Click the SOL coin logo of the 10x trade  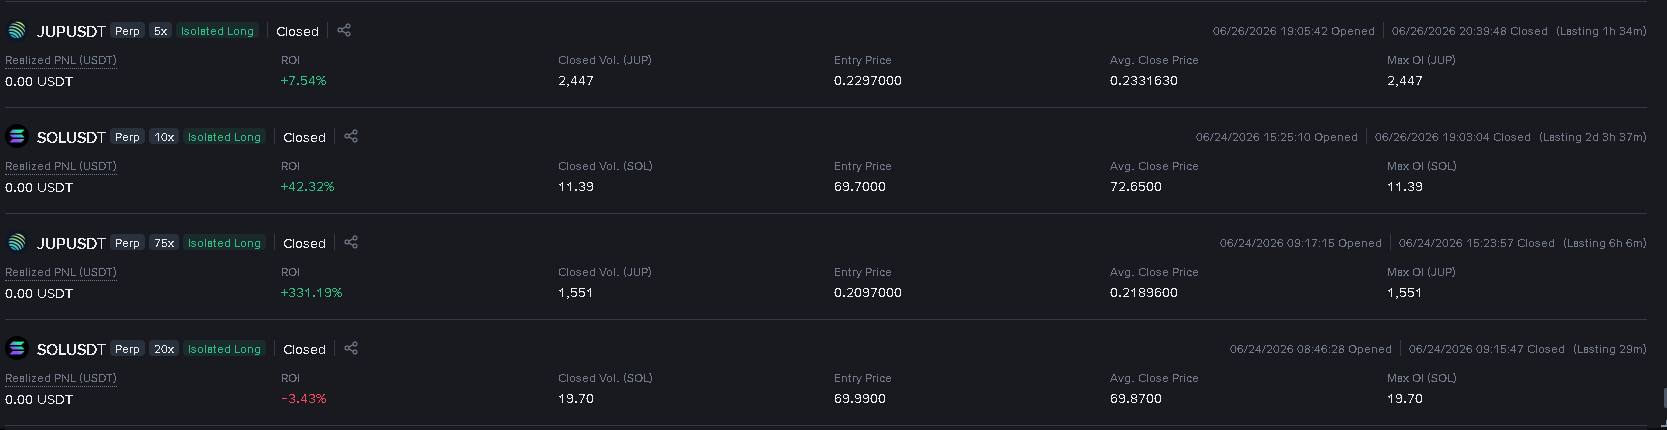[17, 137]
